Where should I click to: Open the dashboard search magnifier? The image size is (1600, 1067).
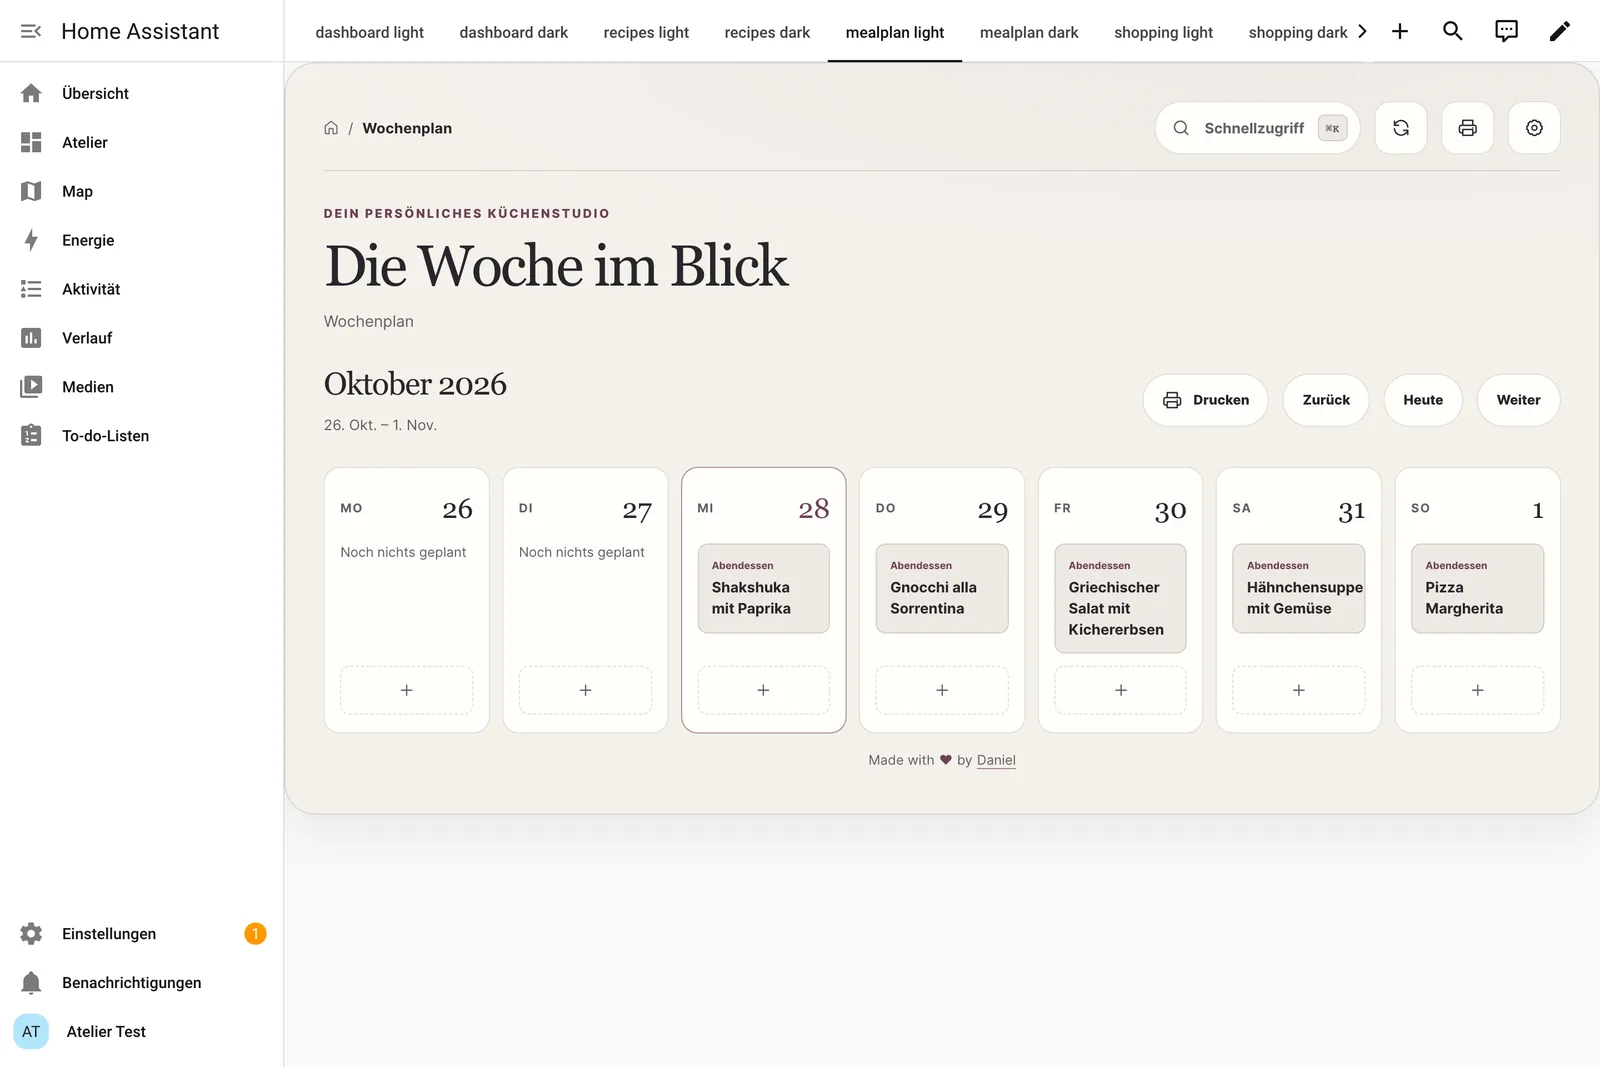[x=1453, y=31]
